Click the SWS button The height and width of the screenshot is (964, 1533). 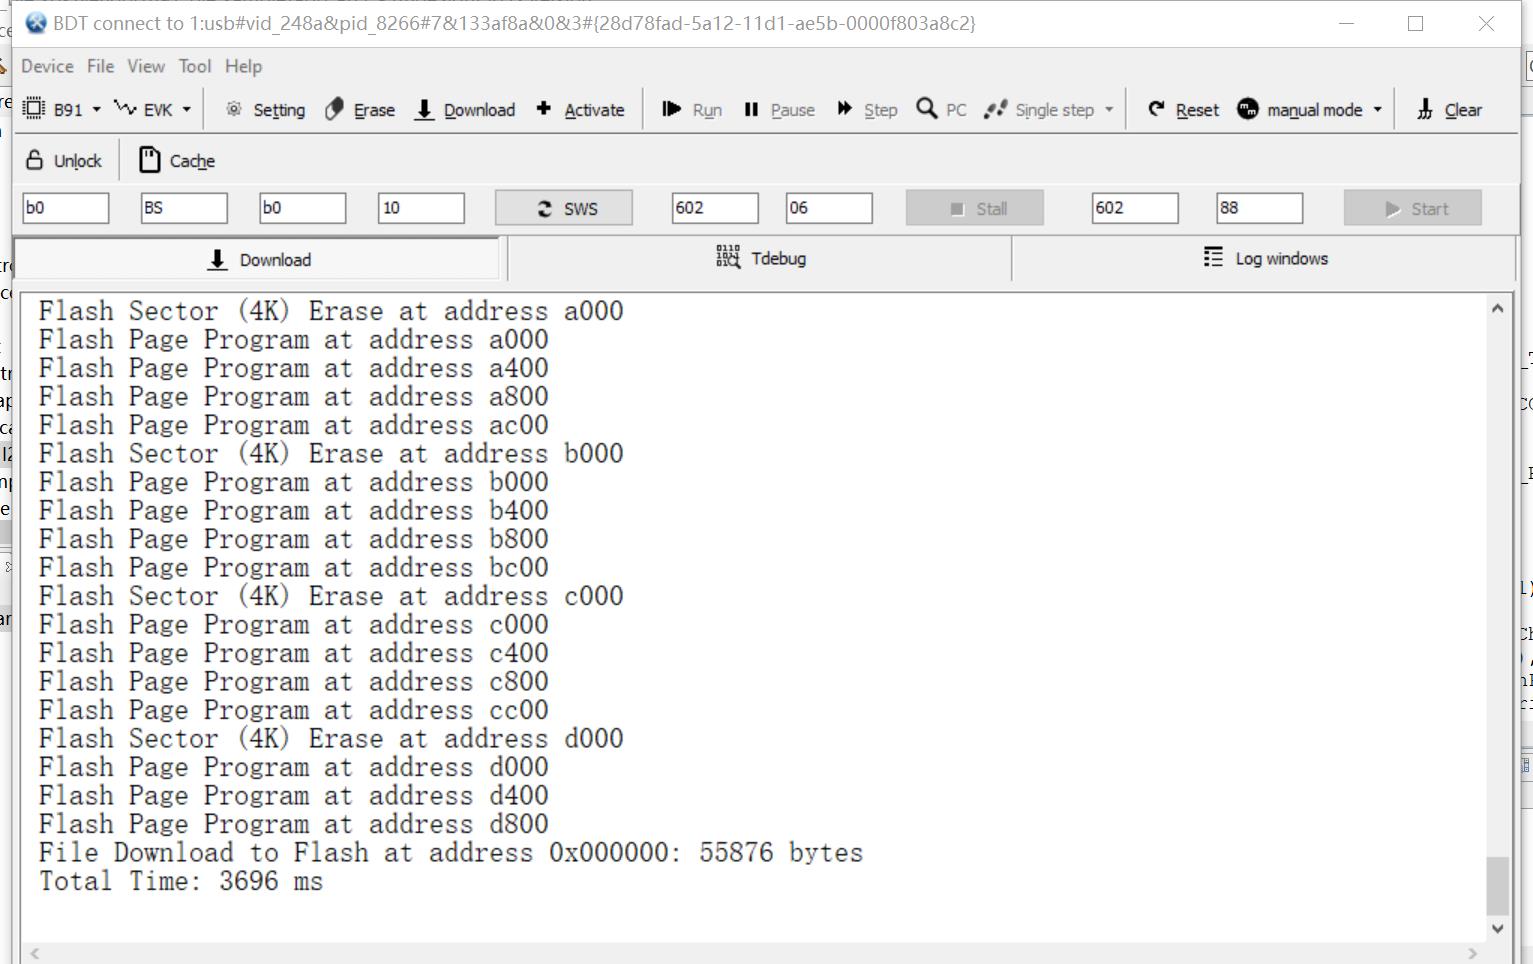point(564,208)
